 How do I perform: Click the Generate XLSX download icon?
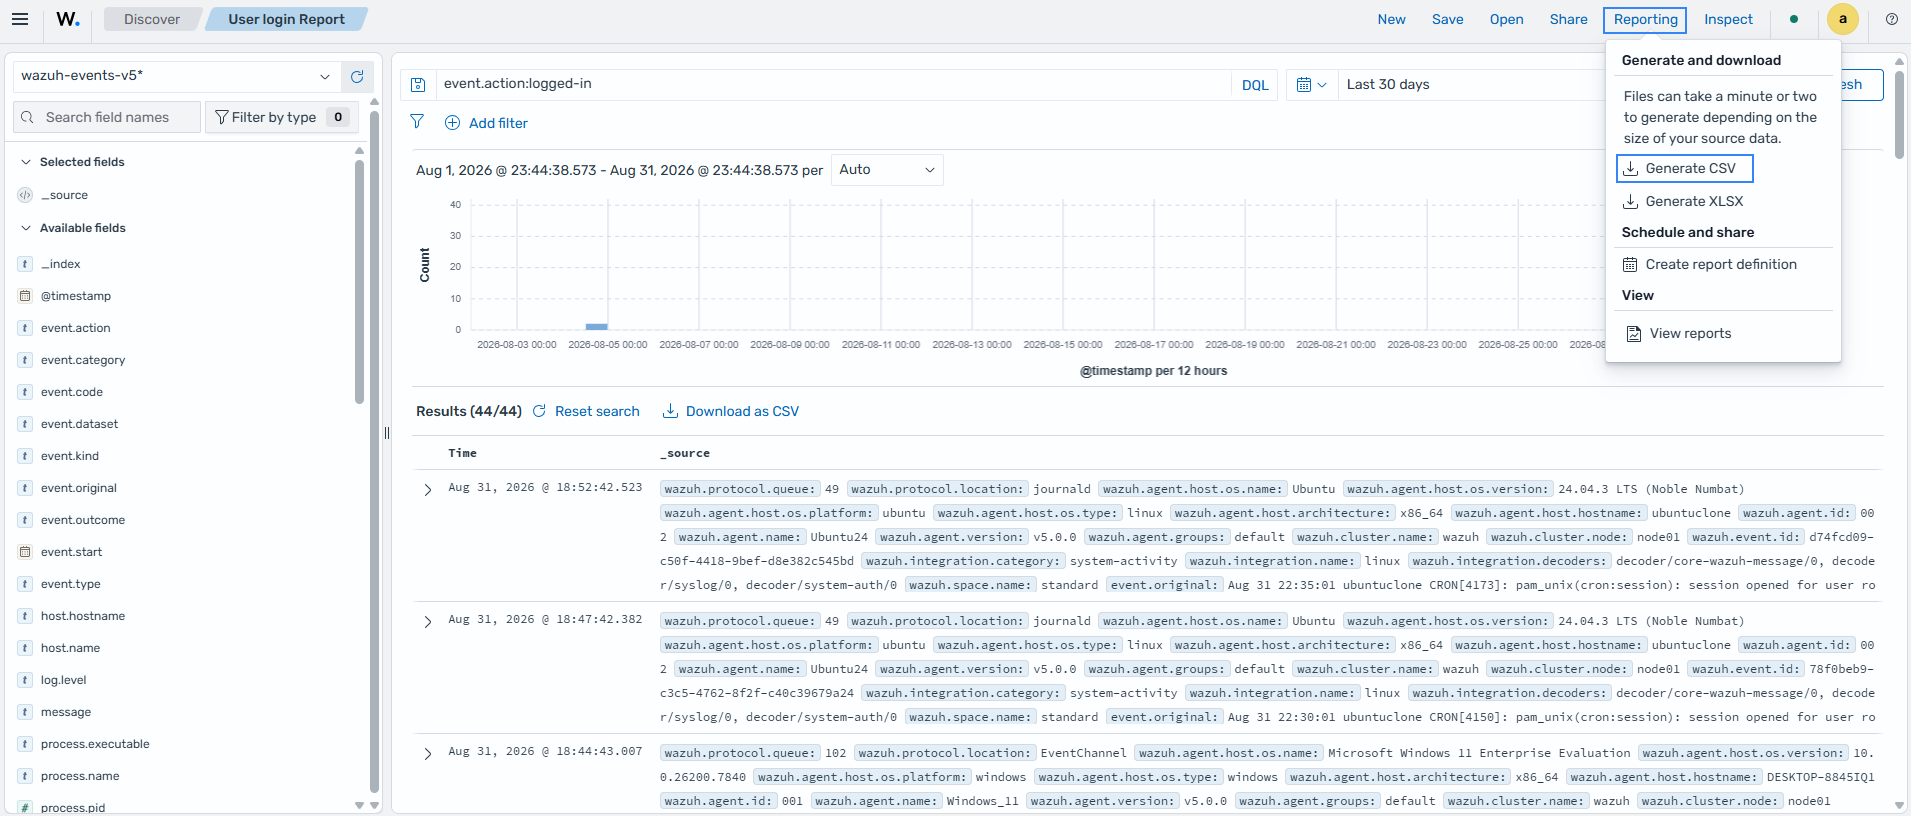tap(1630, 202)
